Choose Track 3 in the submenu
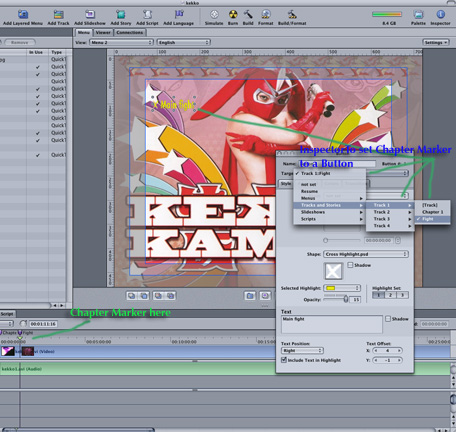 (390, 219)
